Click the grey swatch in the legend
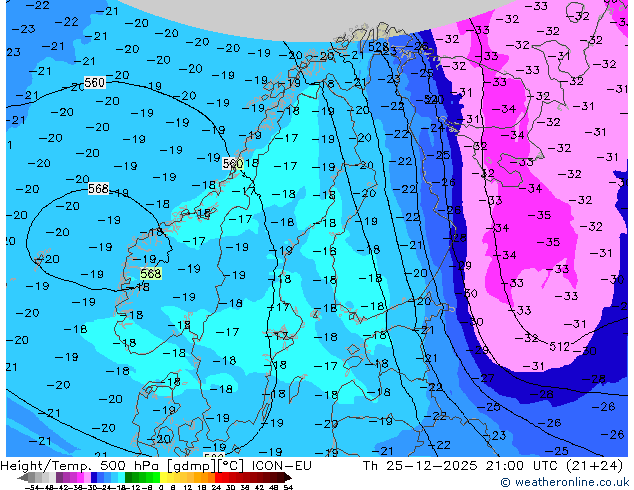 (x=32, y=478)
